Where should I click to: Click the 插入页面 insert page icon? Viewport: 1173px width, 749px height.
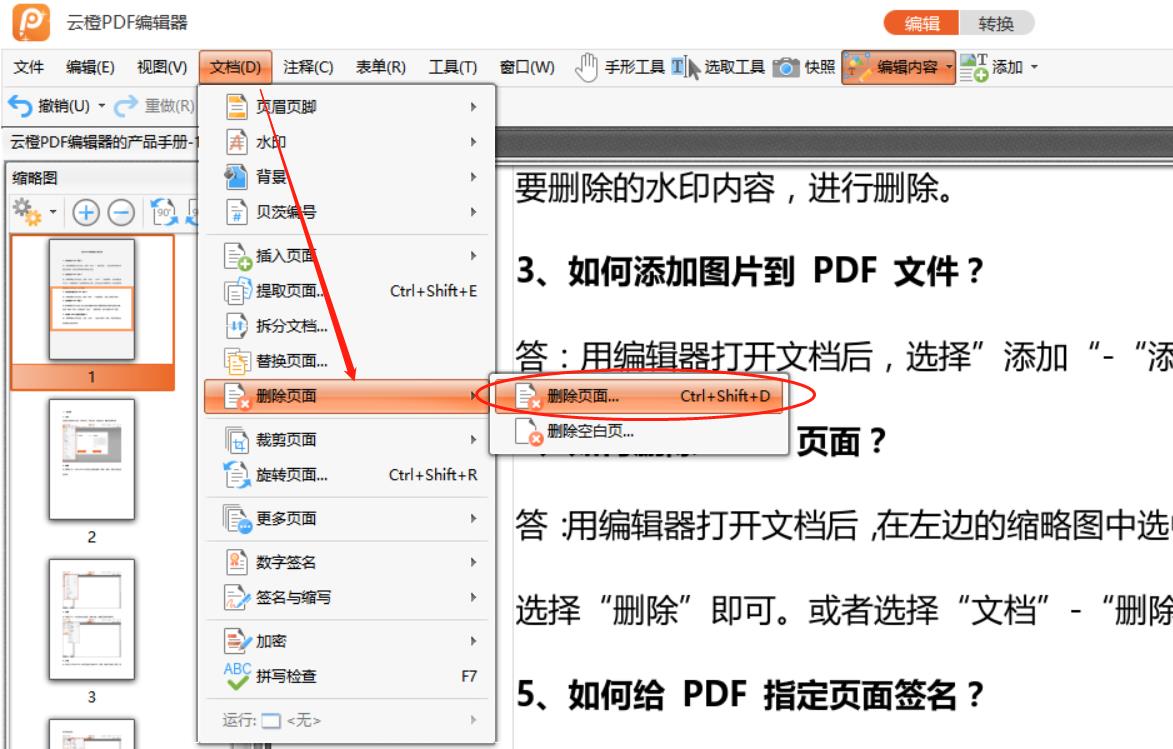238,256
